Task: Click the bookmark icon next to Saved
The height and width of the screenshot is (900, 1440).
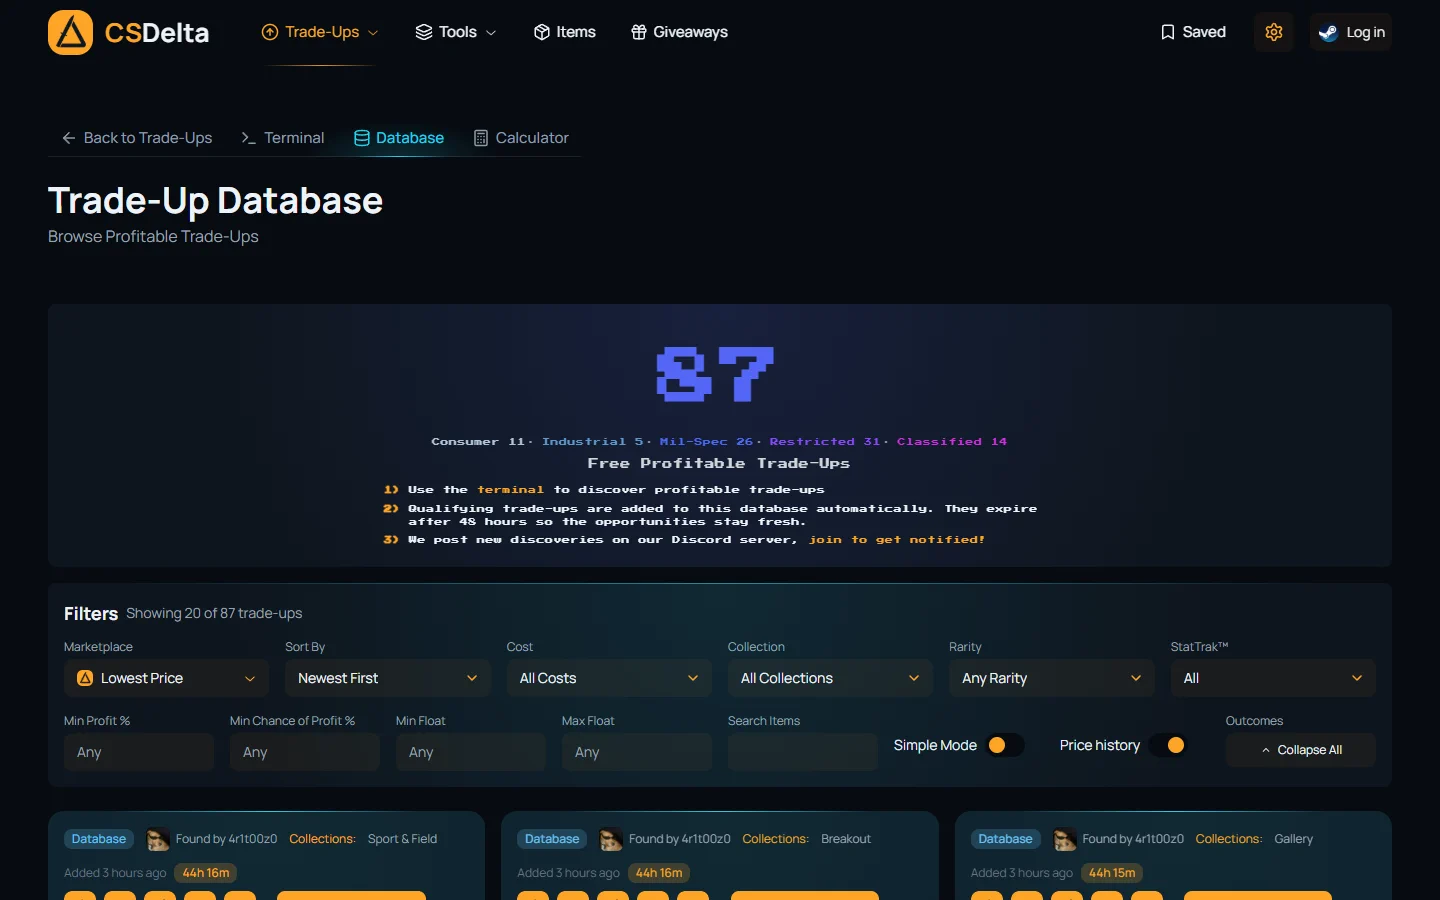Action: [x=1167, y=32]
